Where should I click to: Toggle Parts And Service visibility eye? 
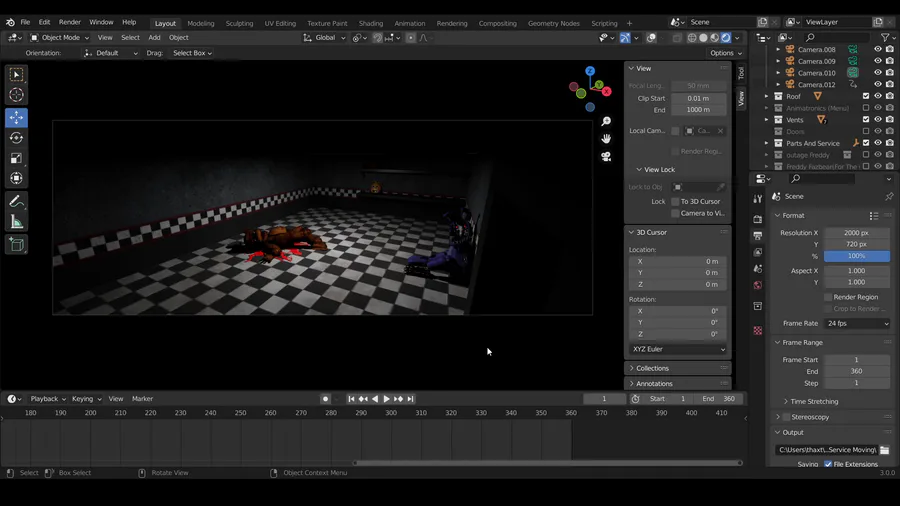[878, 143]
